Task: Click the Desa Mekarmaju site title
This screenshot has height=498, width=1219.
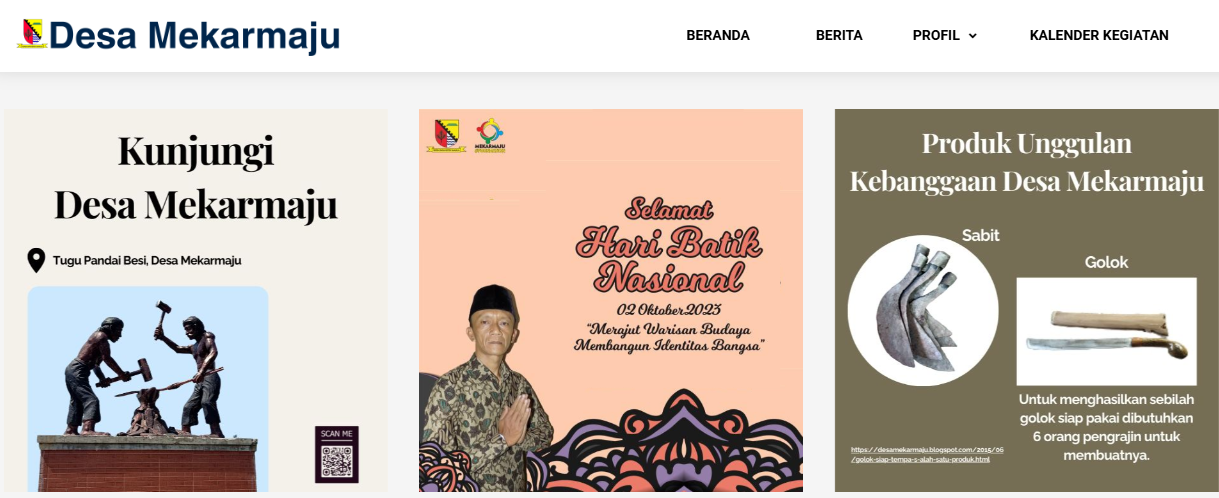Action: pyautogui.click(x=194, y=36)
